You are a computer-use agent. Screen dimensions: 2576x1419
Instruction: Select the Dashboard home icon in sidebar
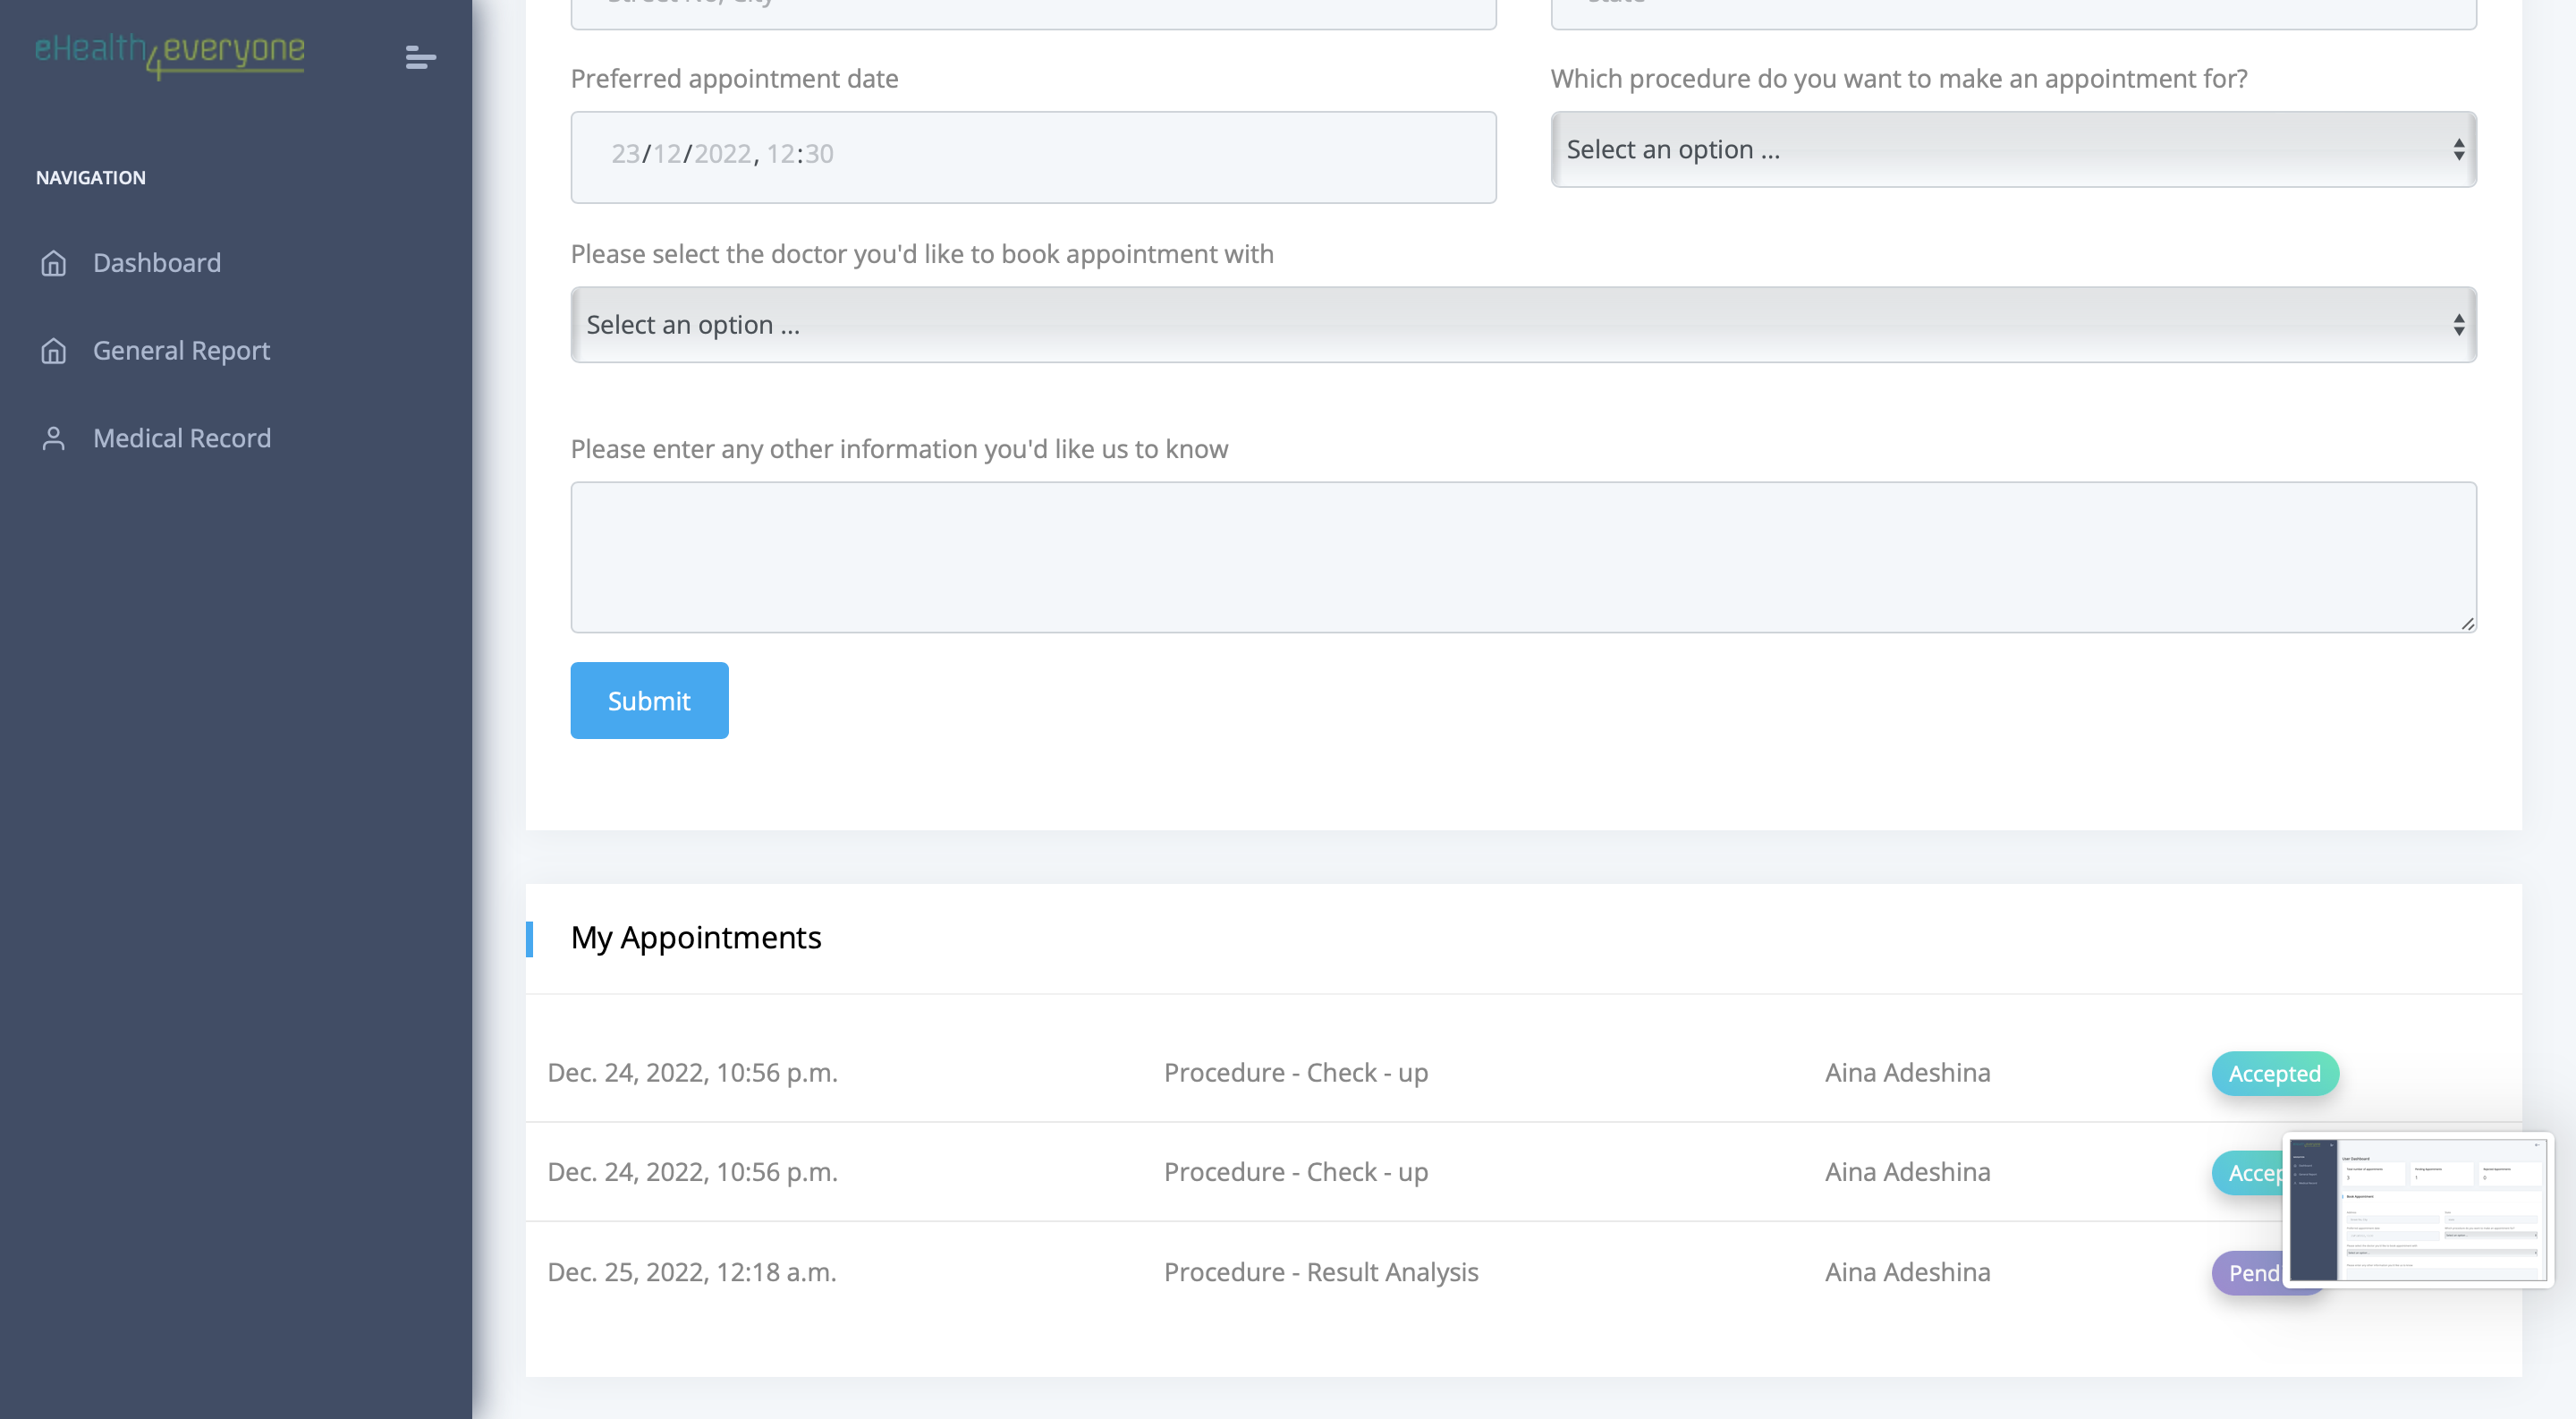click(53, 263)
